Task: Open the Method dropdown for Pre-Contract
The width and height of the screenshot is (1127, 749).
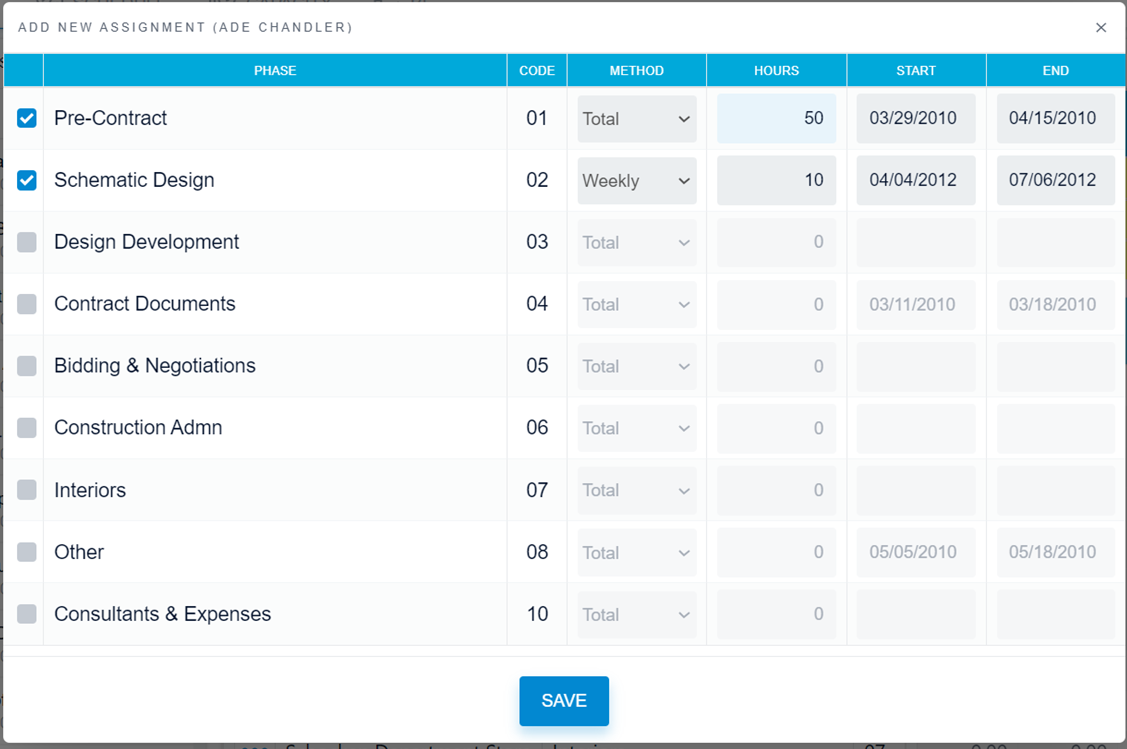Action: coord(636,118)
